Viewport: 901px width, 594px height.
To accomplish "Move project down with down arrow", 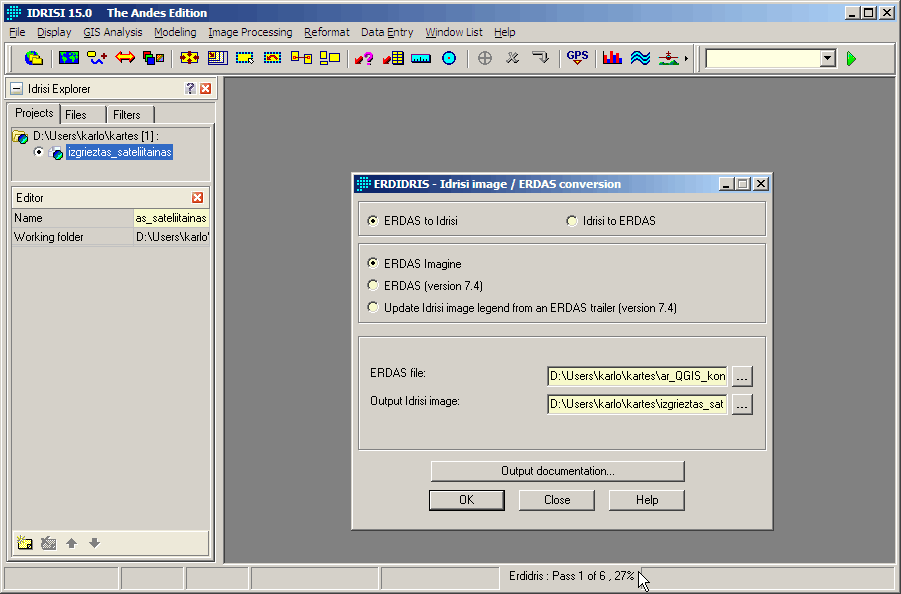I will coord(95,543).
